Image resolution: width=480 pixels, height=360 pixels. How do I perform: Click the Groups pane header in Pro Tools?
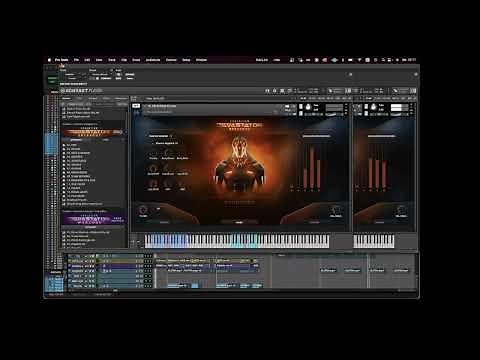(56, 272)
